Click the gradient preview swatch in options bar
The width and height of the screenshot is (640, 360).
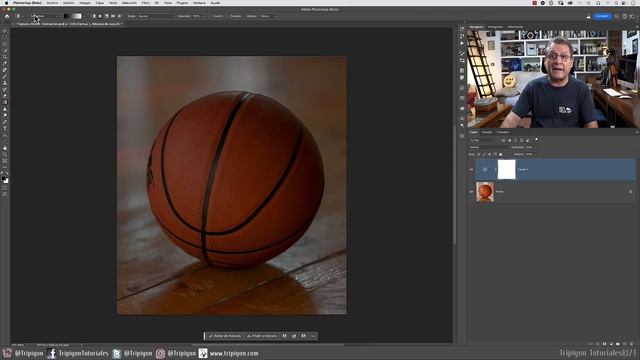pos(73,16)
